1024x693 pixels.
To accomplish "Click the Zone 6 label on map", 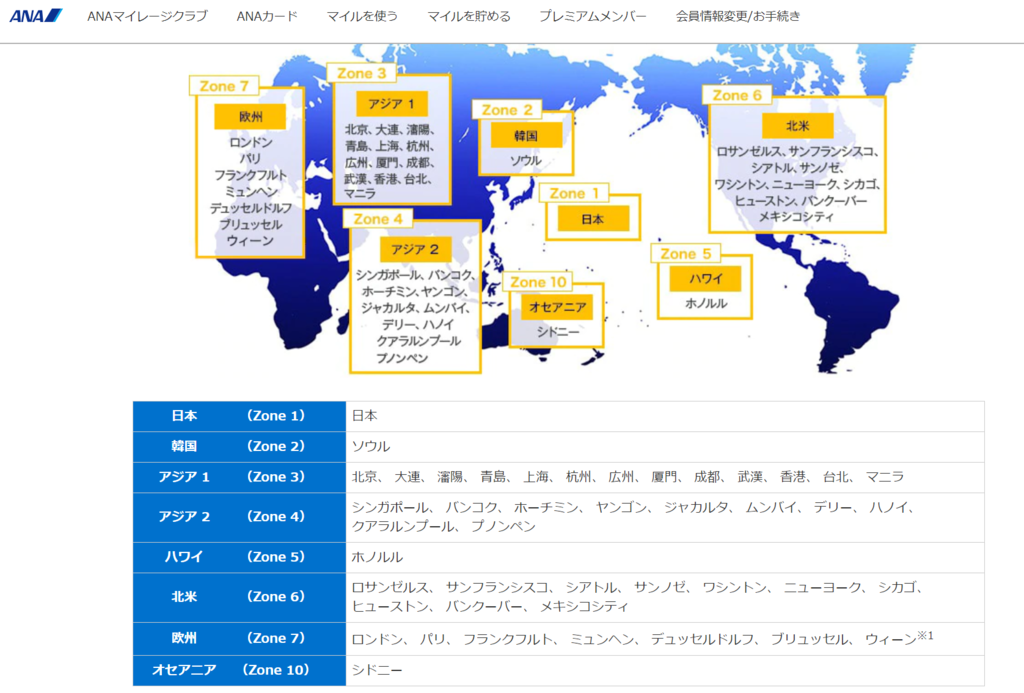I will (737, 95).
